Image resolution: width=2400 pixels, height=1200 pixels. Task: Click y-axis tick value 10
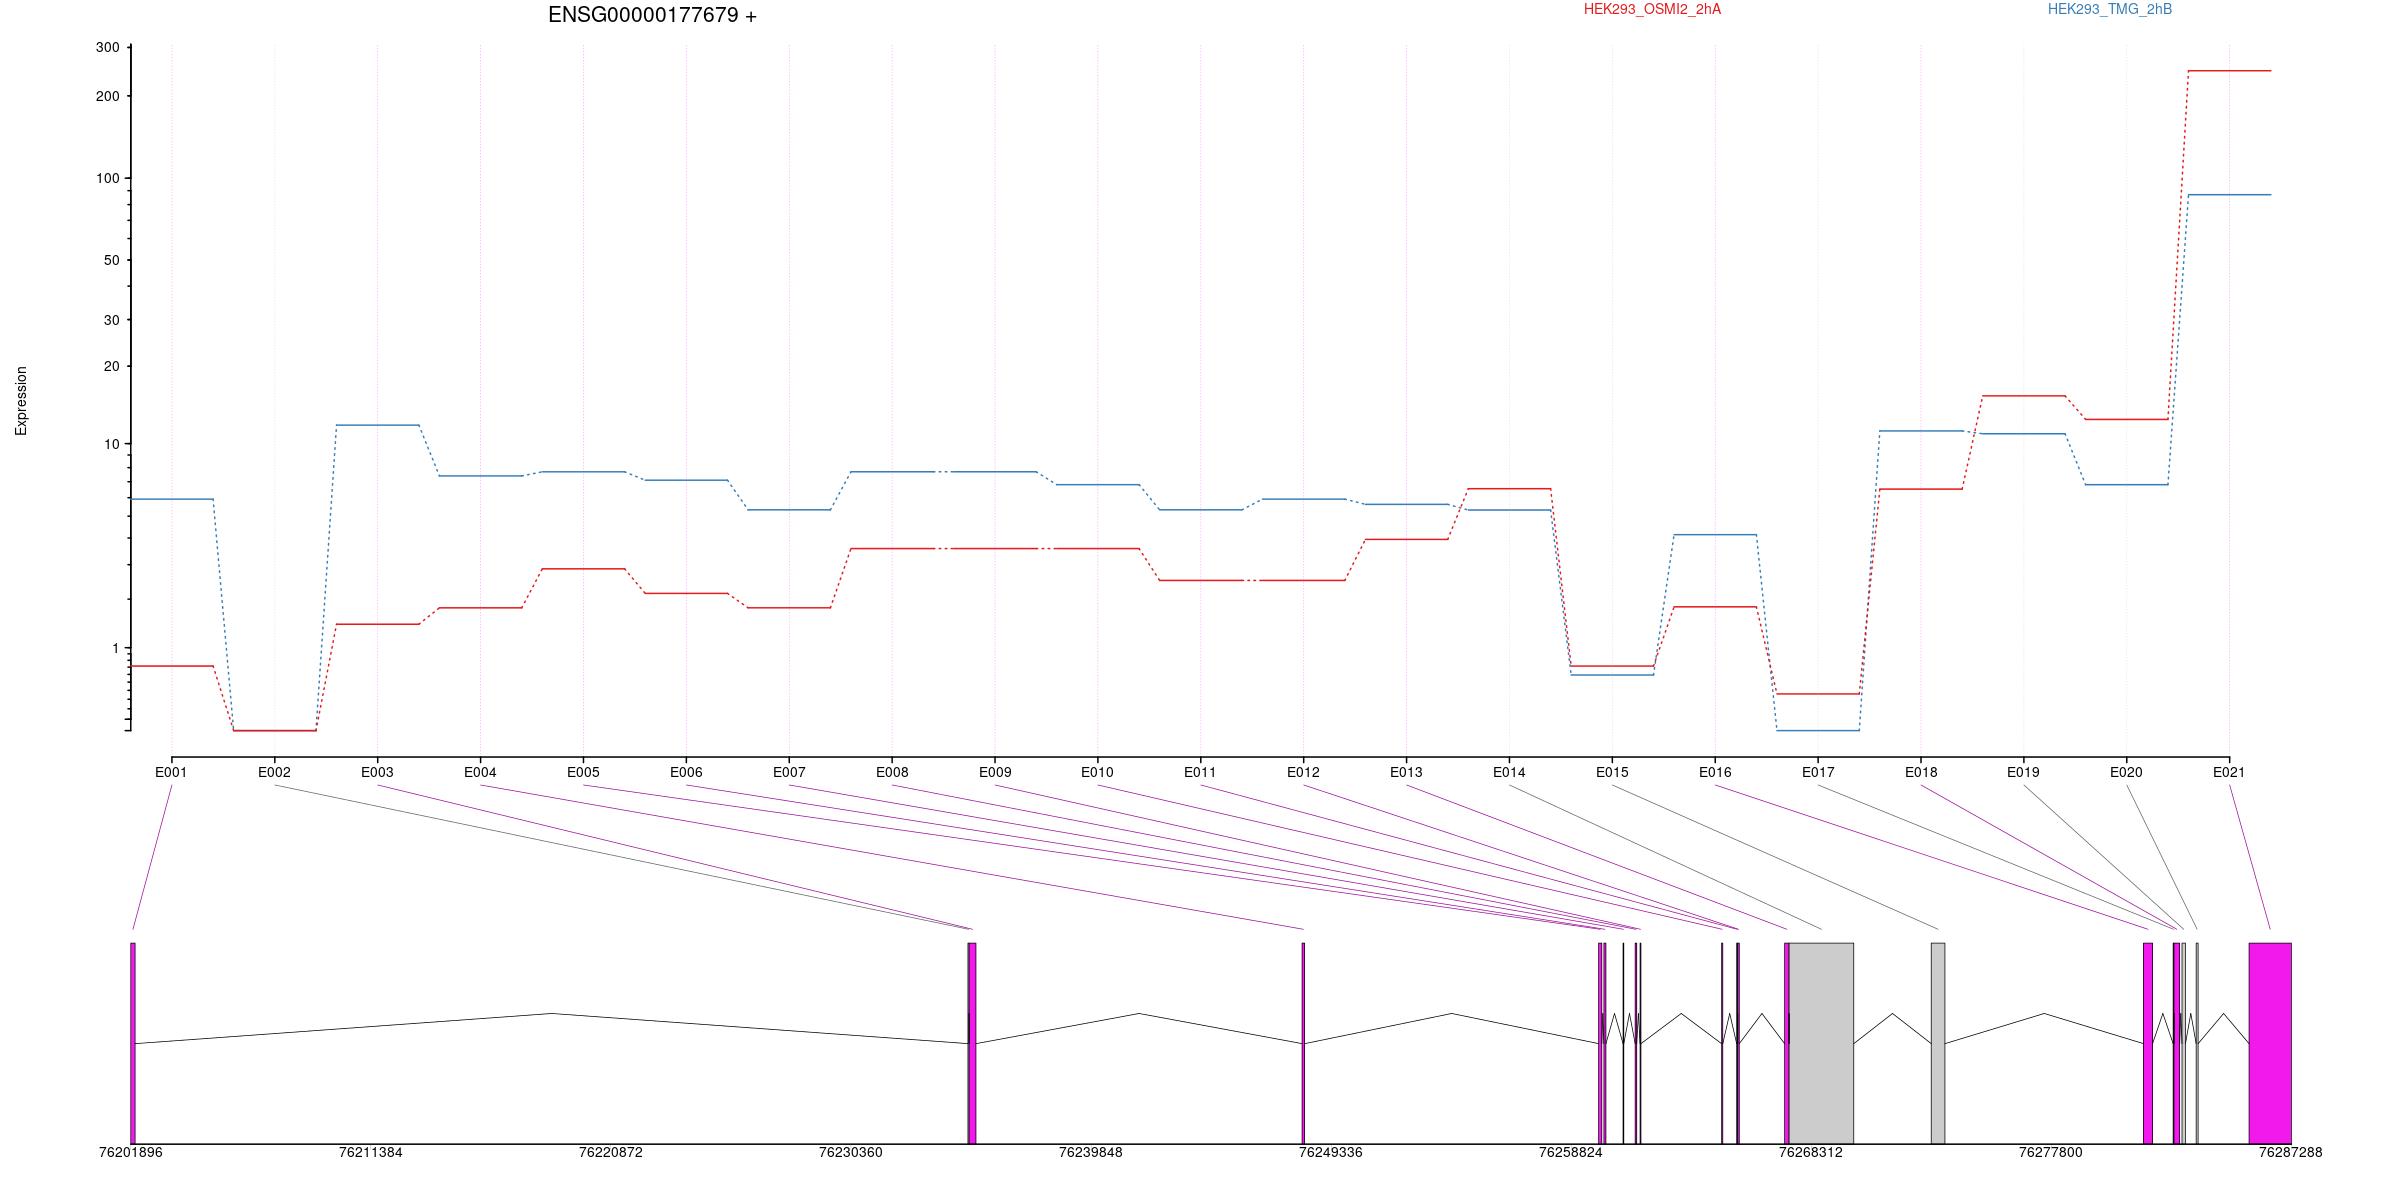(x=112, y=444)
